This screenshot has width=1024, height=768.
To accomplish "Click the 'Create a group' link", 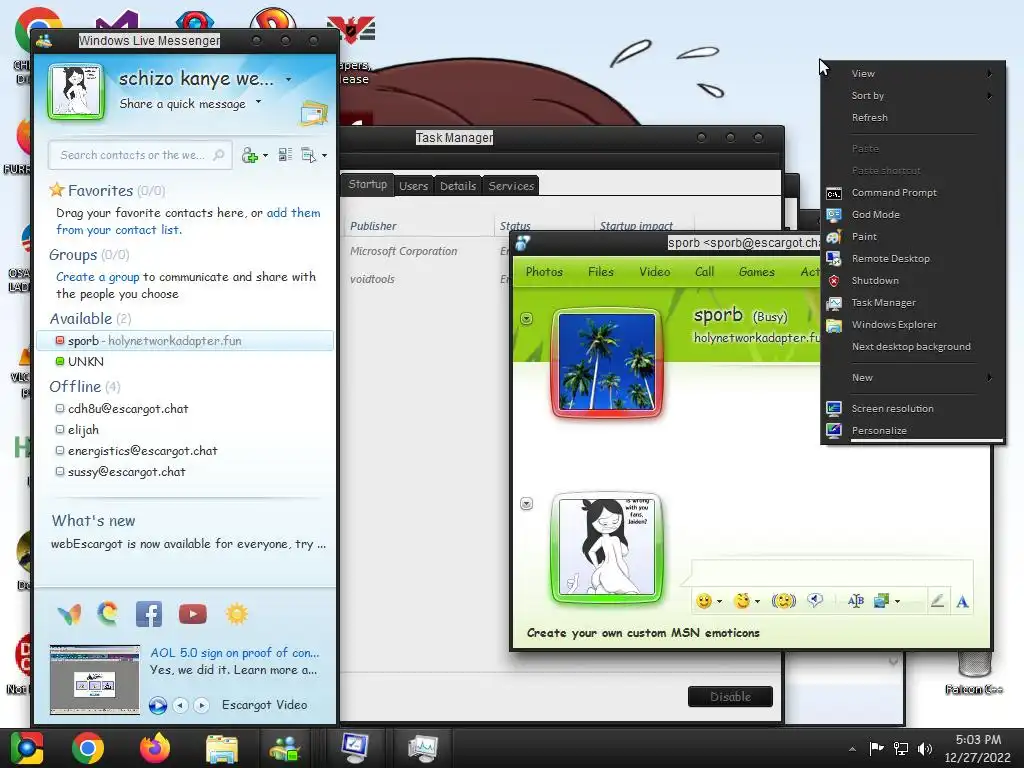I will [97, 277].
